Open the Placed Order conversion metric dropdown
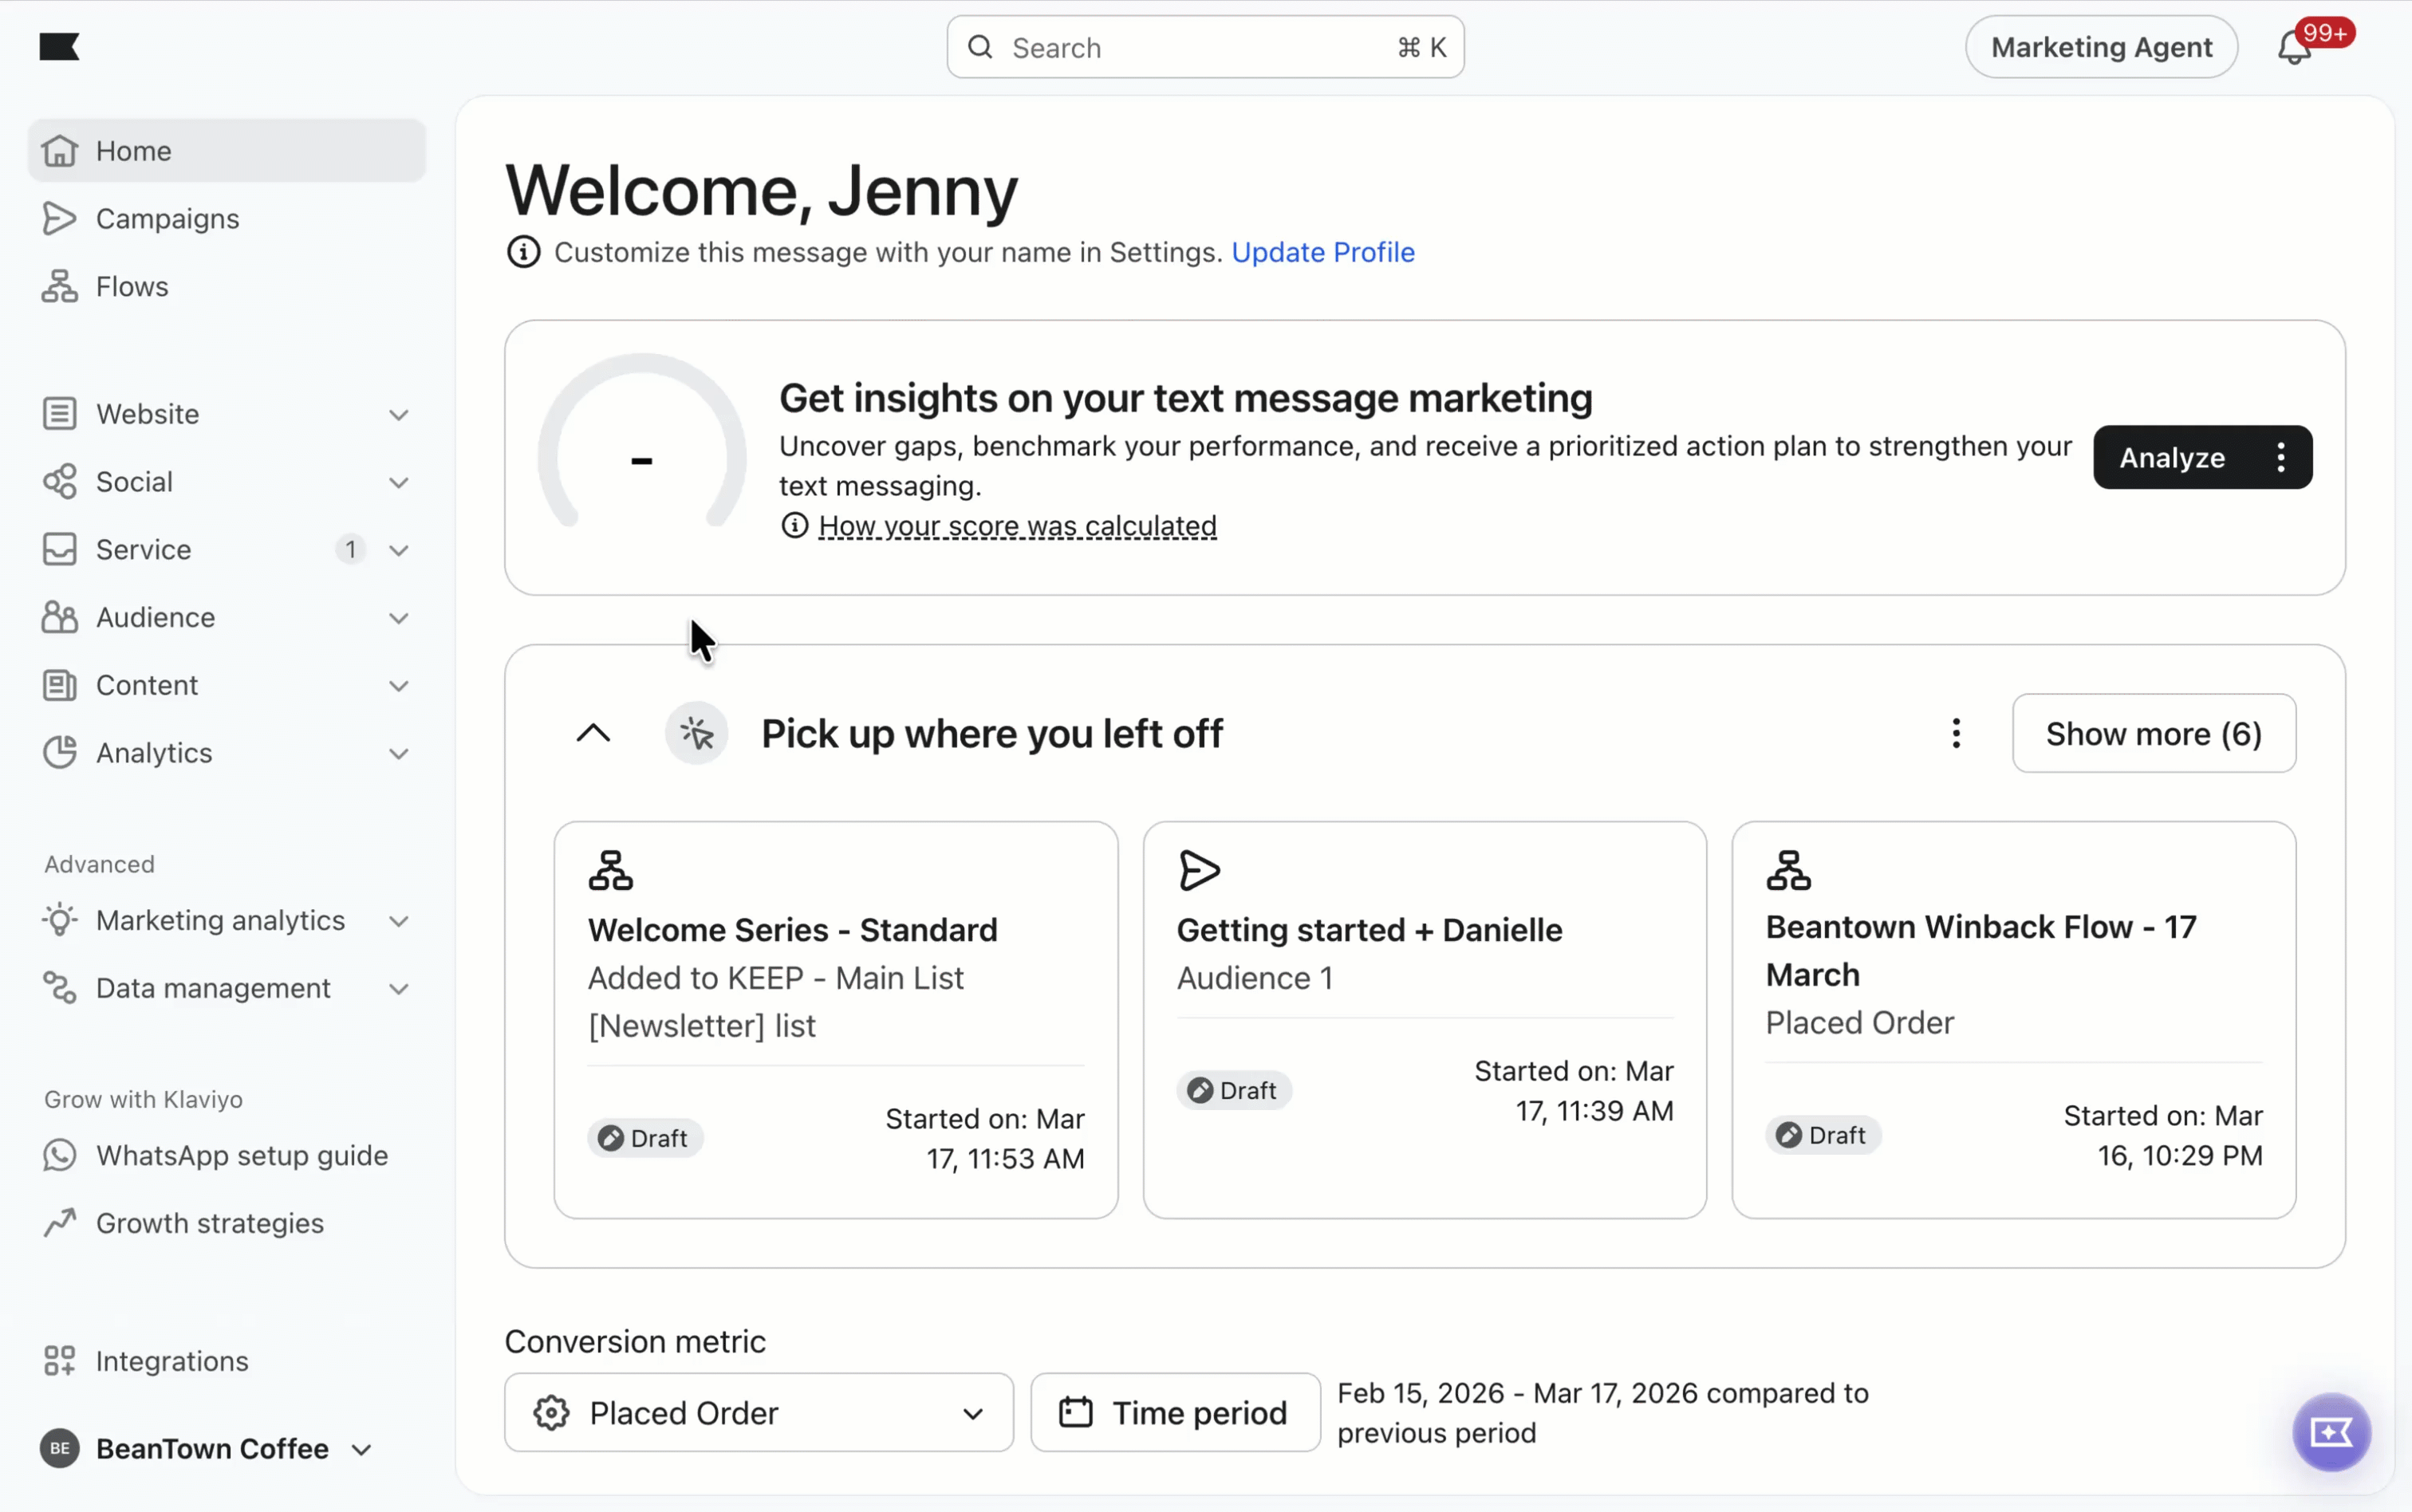Screen dimensions: 2412x1512 tap(758, 1412)
